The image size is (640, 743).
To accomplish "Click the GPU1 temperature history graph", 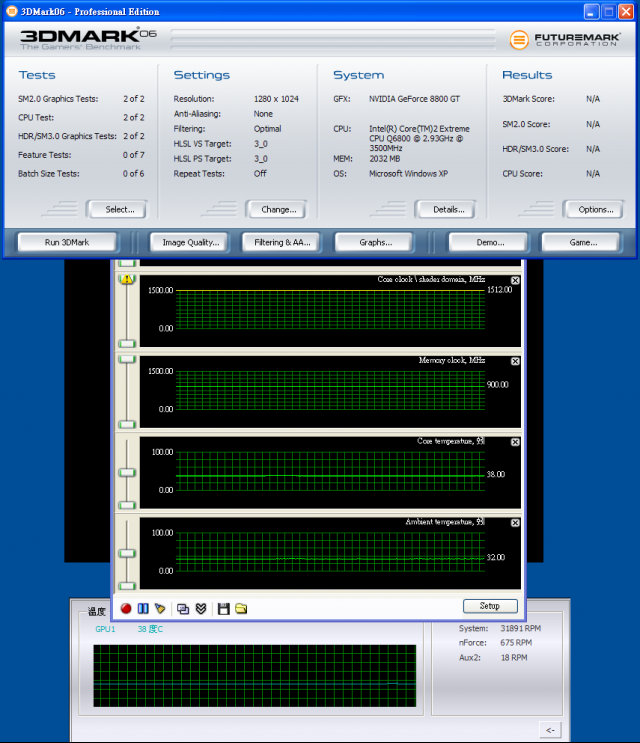I will pyautogui.click(x=255, y=676).
